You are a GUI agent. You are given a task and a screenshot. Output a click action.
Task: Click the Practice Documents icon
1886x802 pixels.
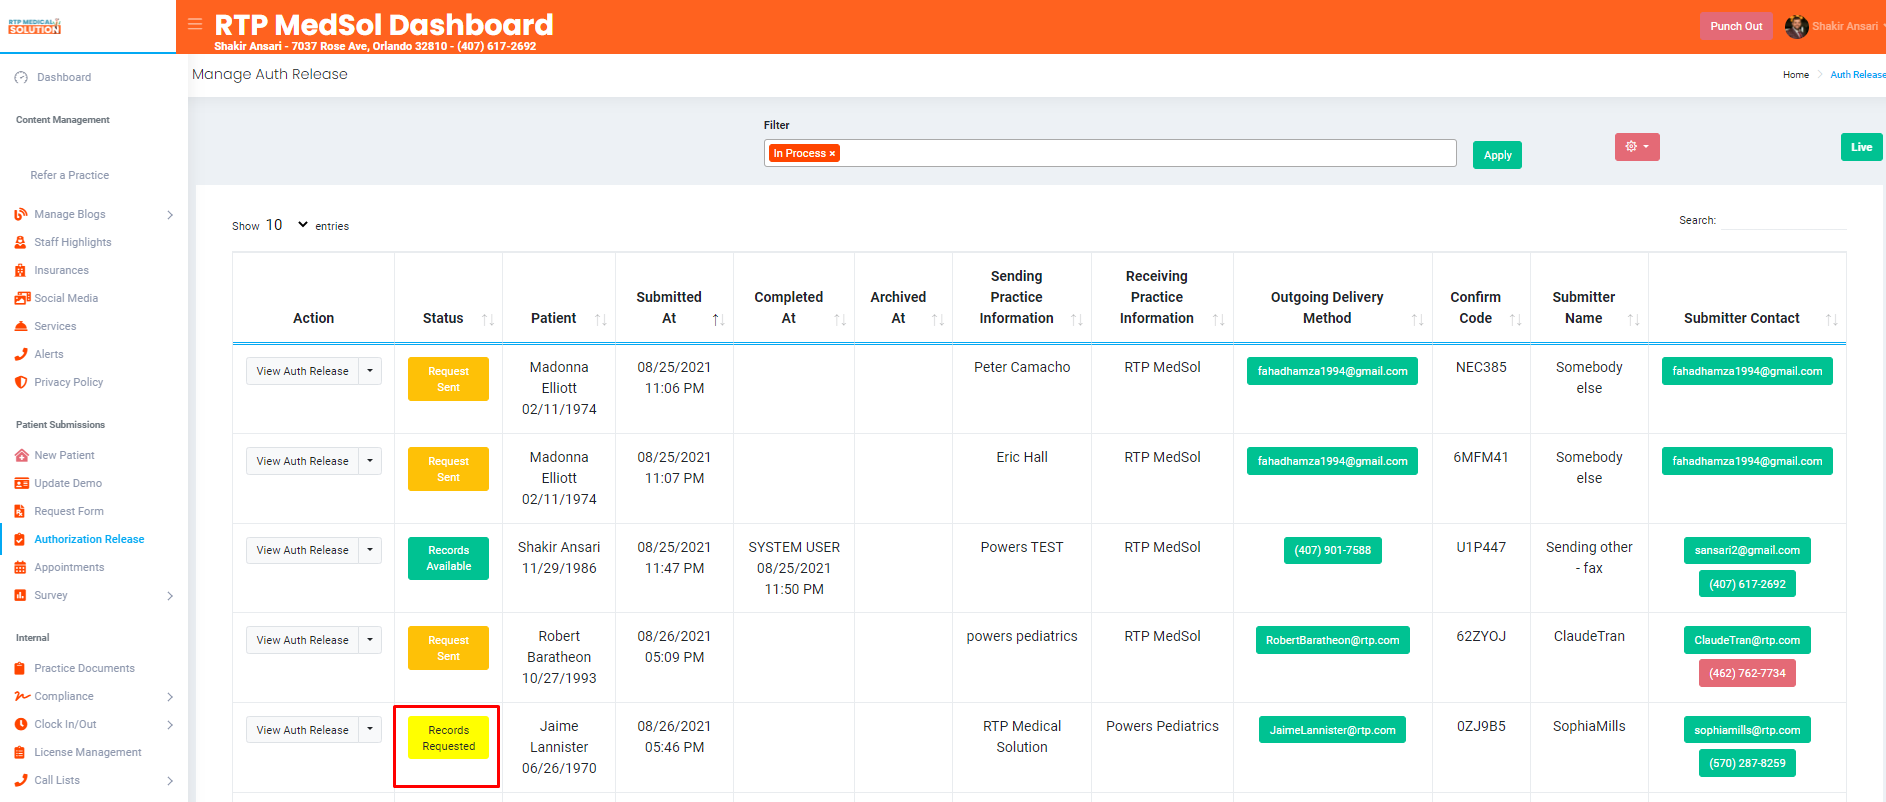coord(20,668)
